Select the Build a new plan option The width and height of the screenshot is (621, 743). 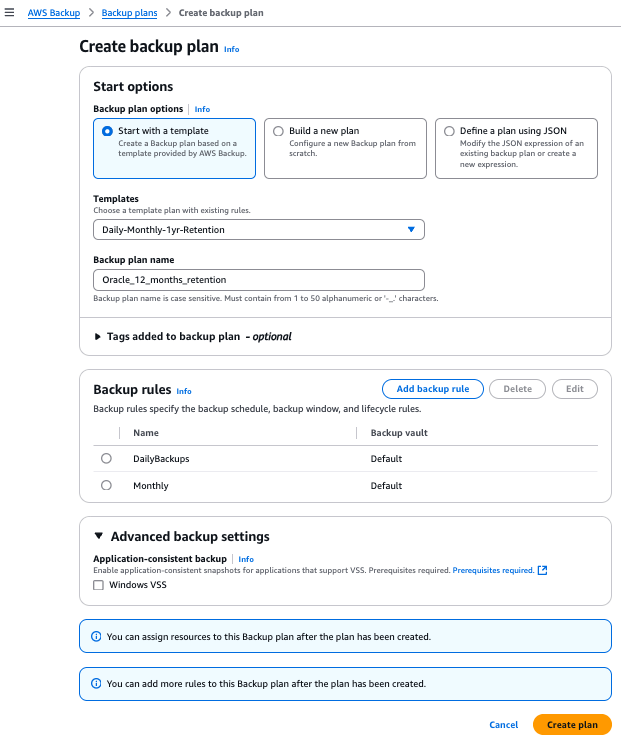pos(278,131)
